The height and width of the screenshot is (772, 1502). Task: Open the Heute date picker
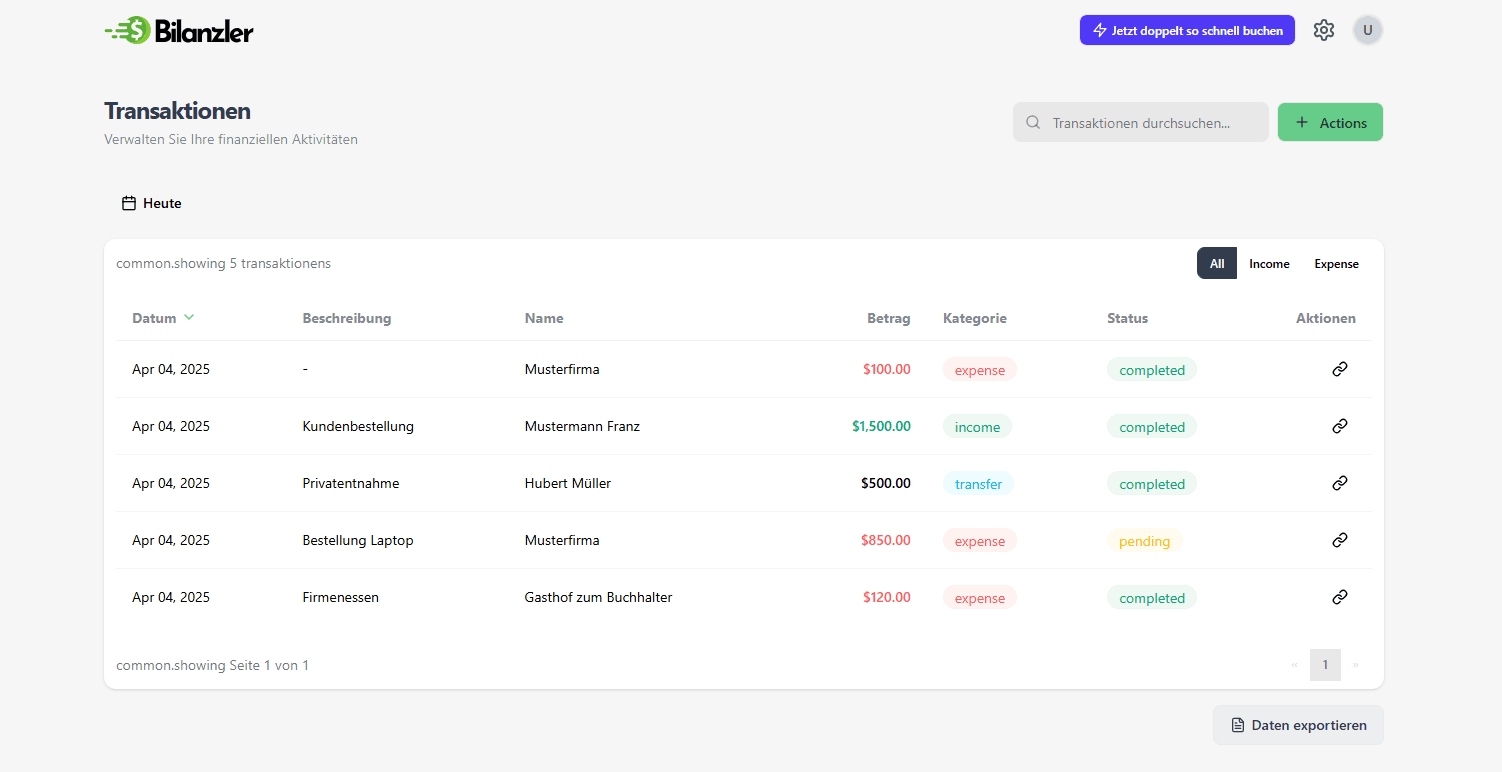(x=152, y=203)
